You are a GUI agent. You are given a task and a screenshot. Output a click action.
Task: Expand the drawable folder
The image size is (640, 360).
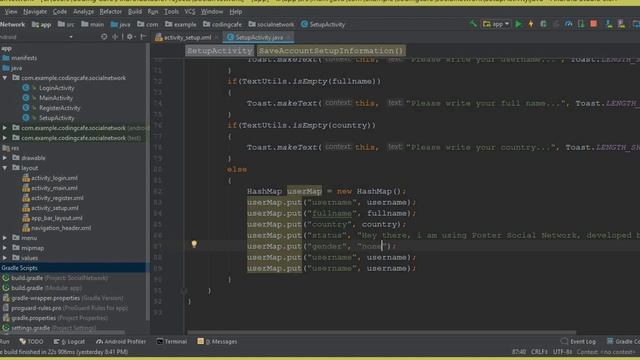pos(5,158)
